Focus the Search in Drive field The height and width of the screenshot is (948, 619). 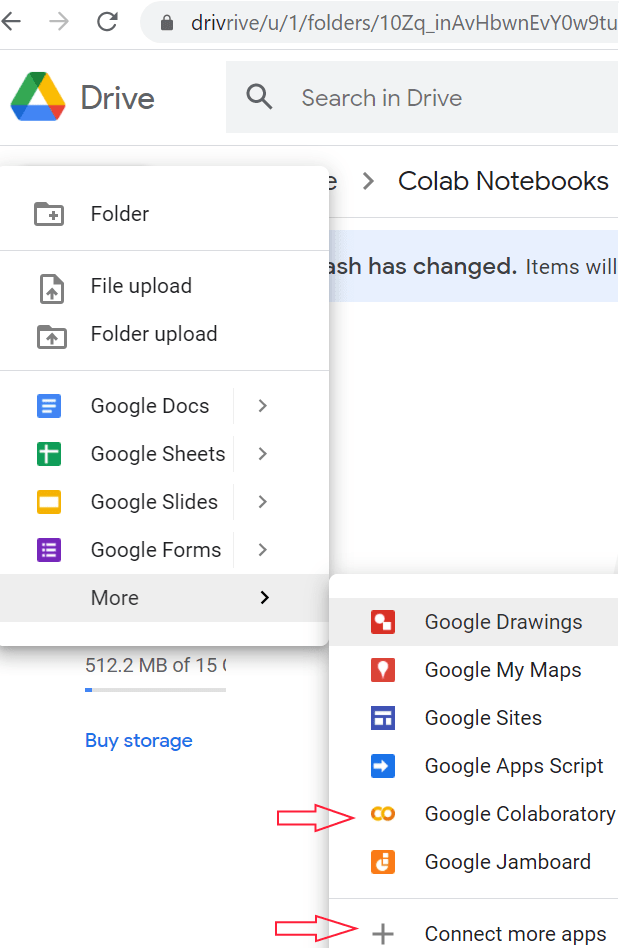(422, 97)
